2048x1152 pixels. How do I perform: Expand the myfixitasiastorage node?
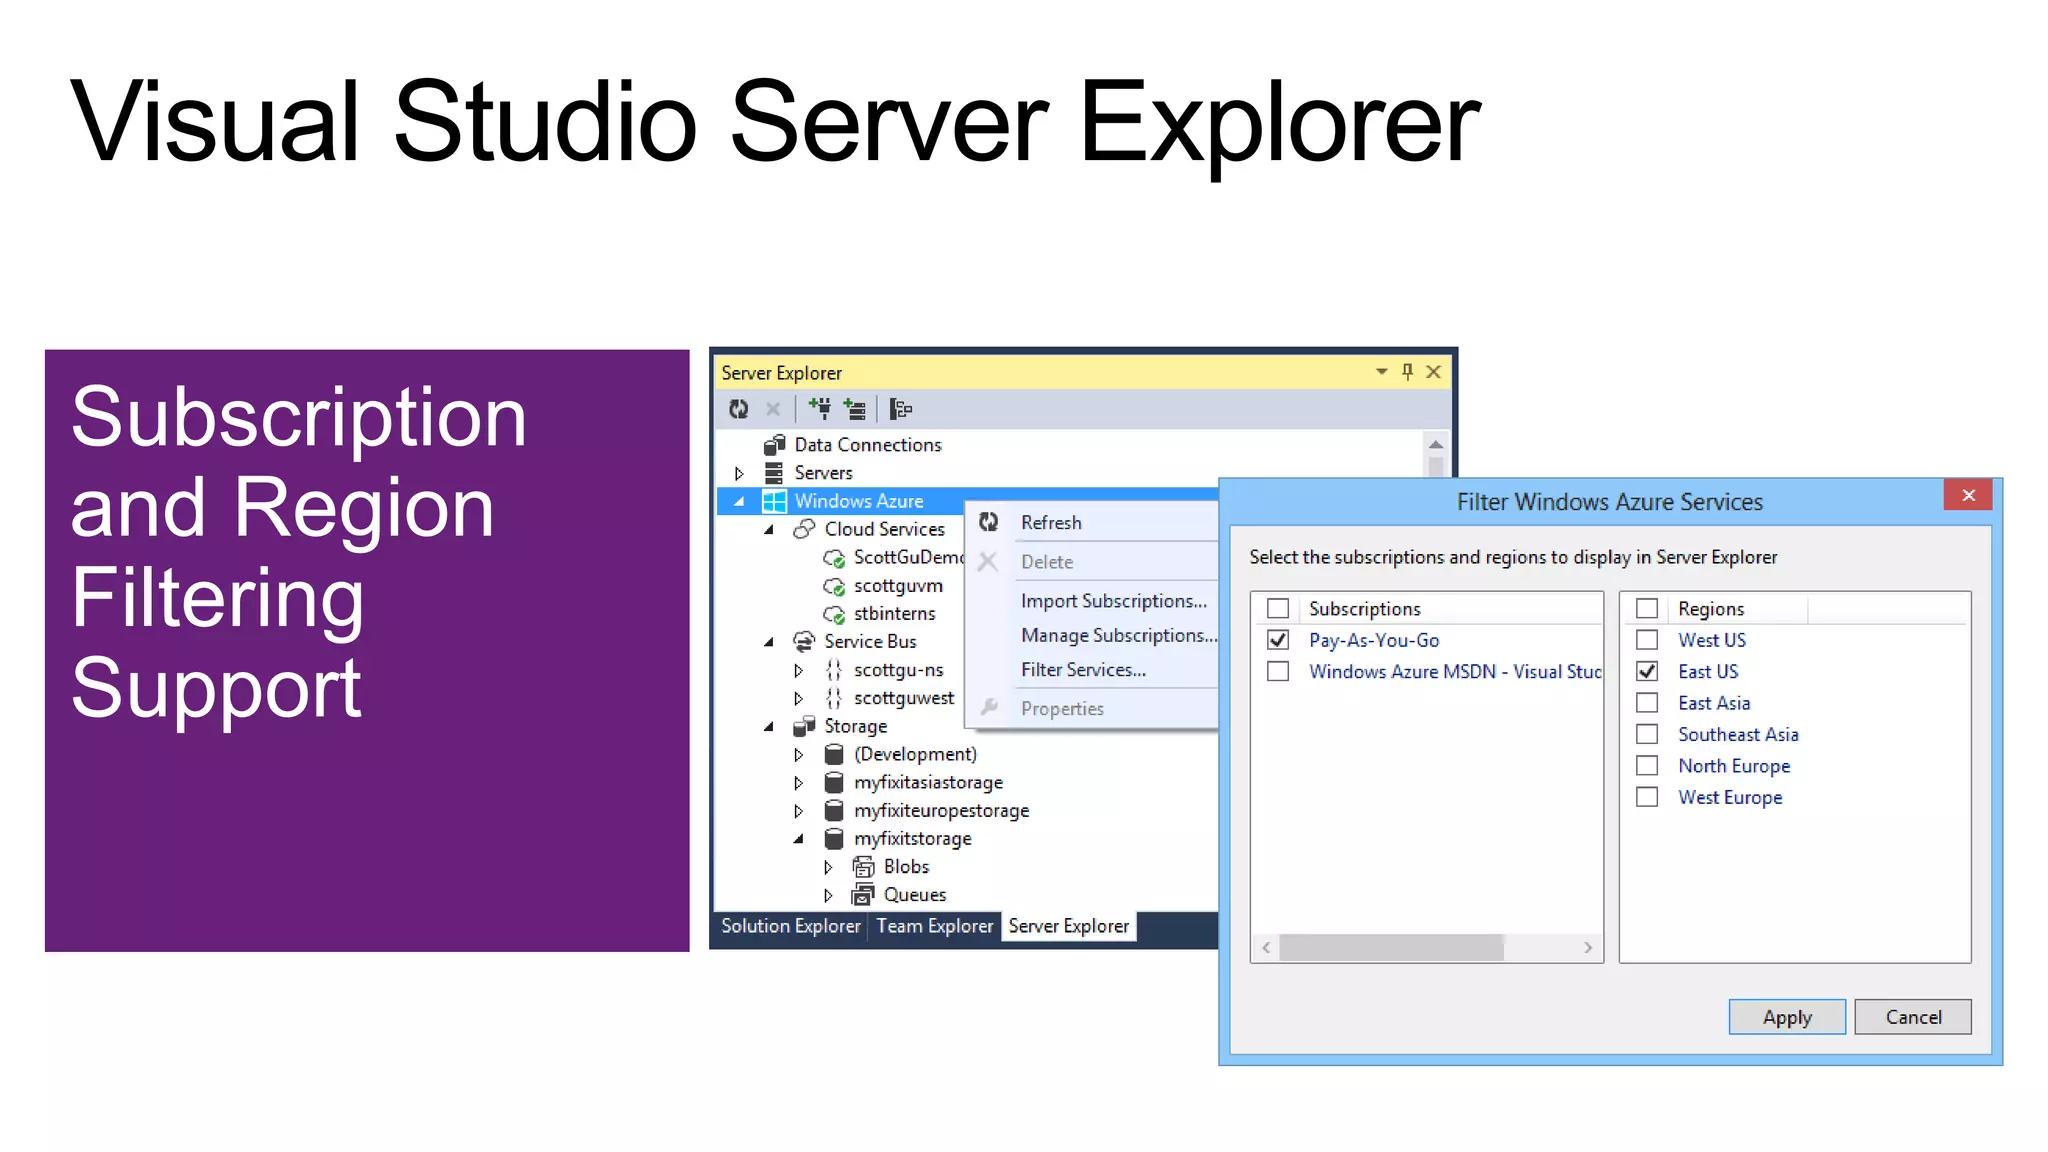[798, 782]
